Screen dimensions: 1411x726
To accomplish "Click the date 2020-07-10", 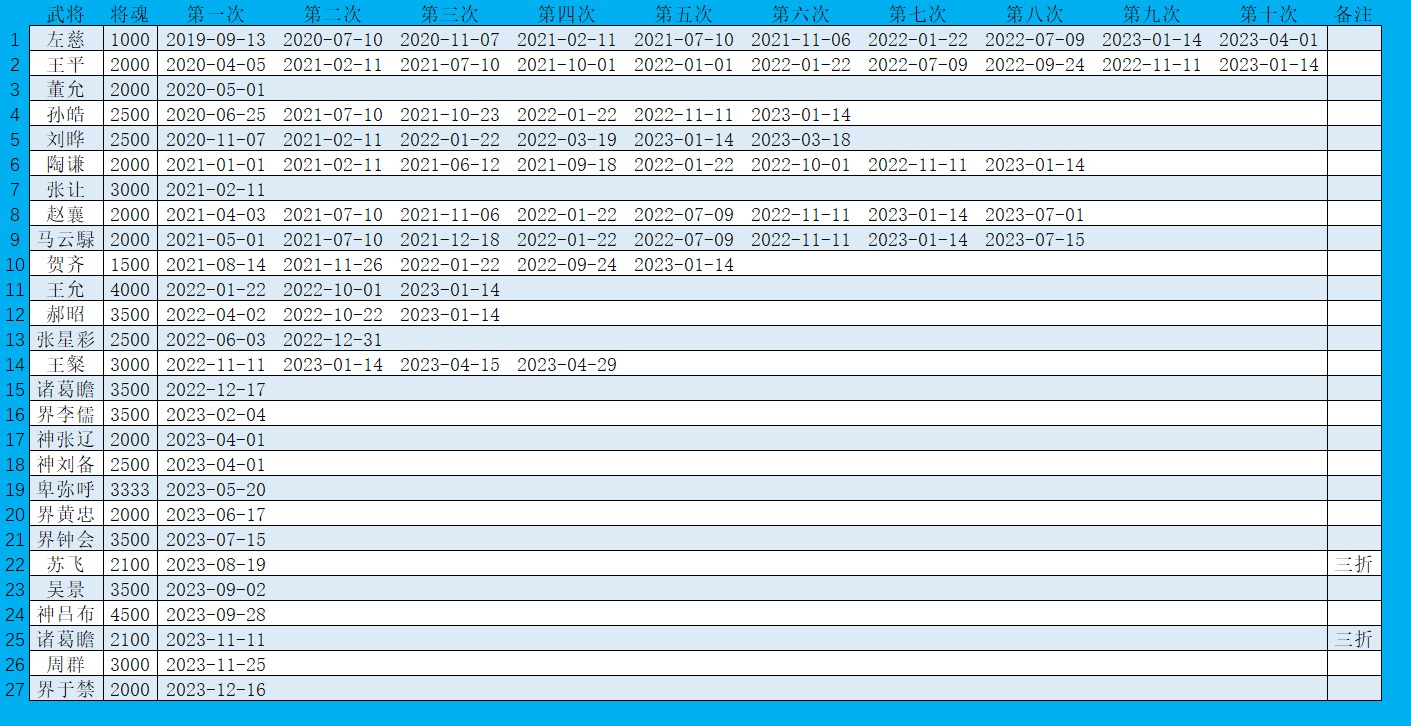I will coord(333,40).
